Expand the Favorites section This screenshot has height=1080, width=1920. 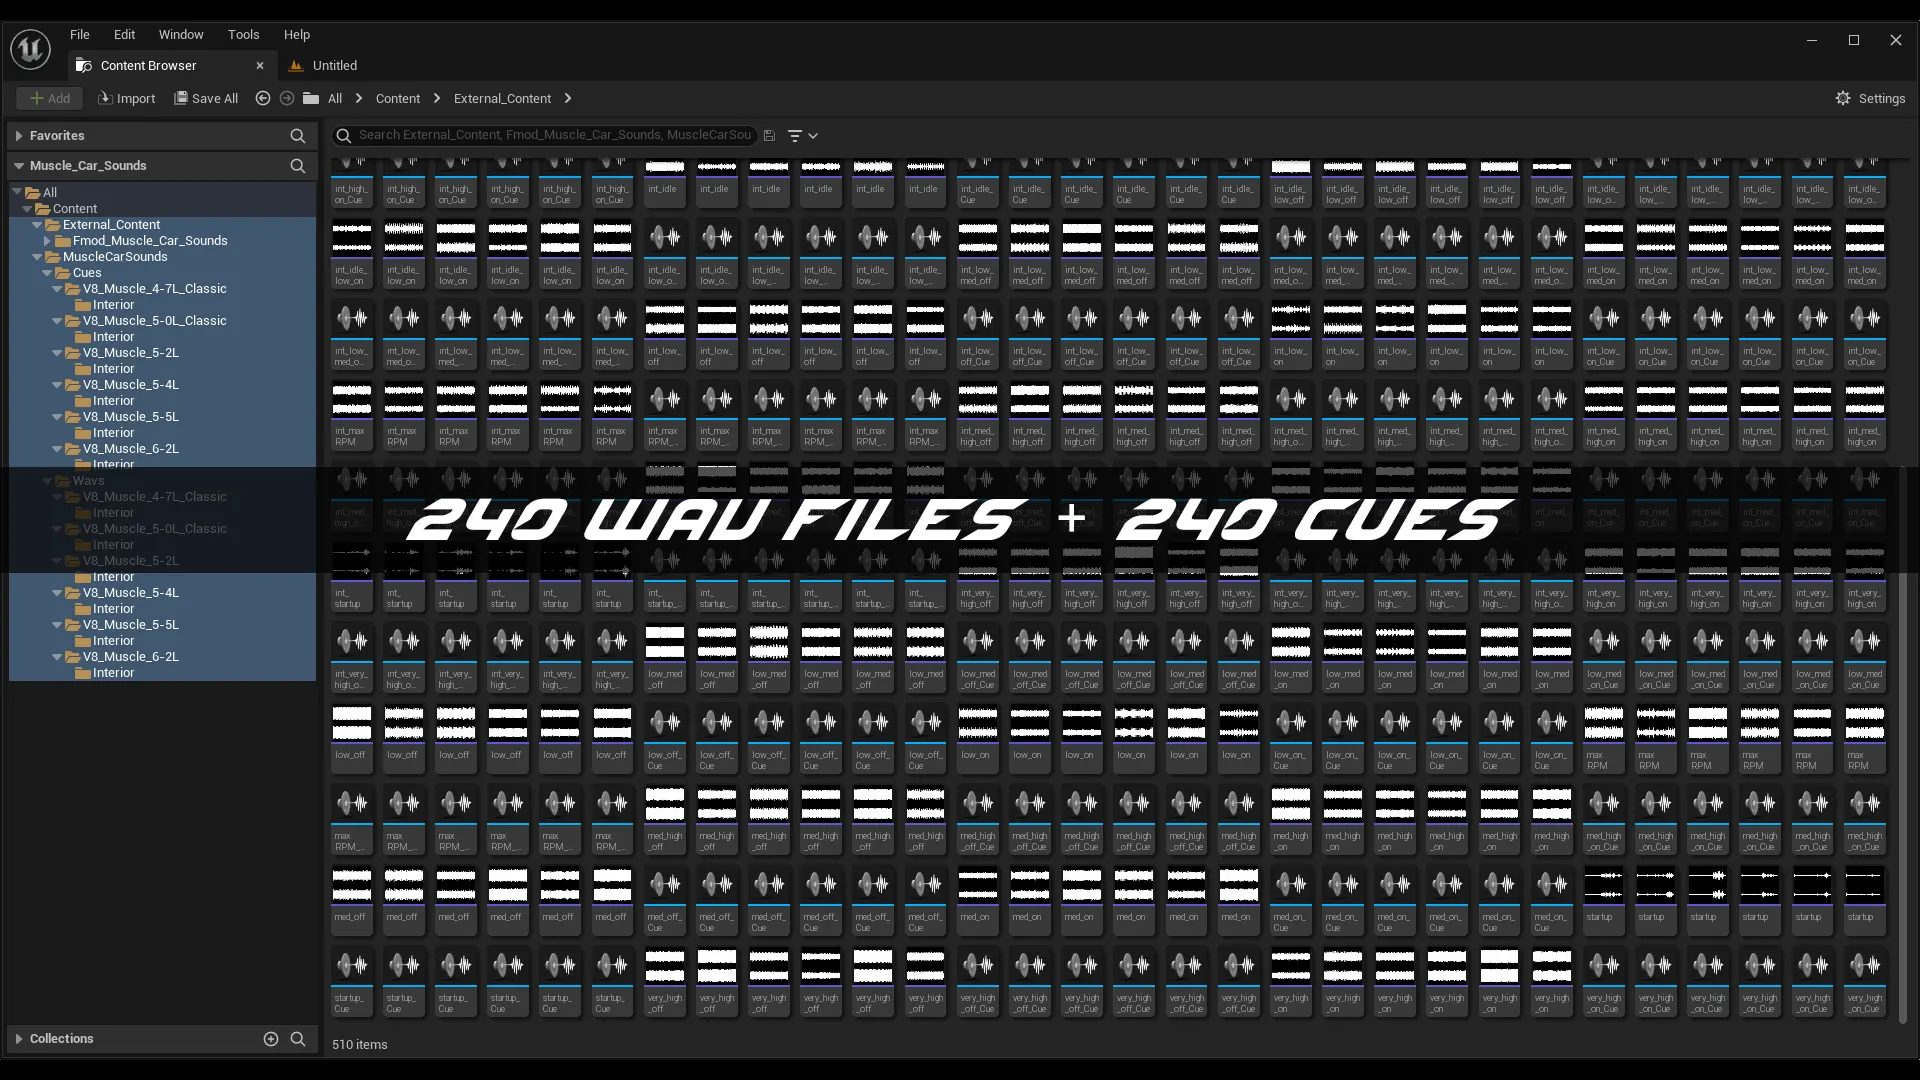pos(18,136)
